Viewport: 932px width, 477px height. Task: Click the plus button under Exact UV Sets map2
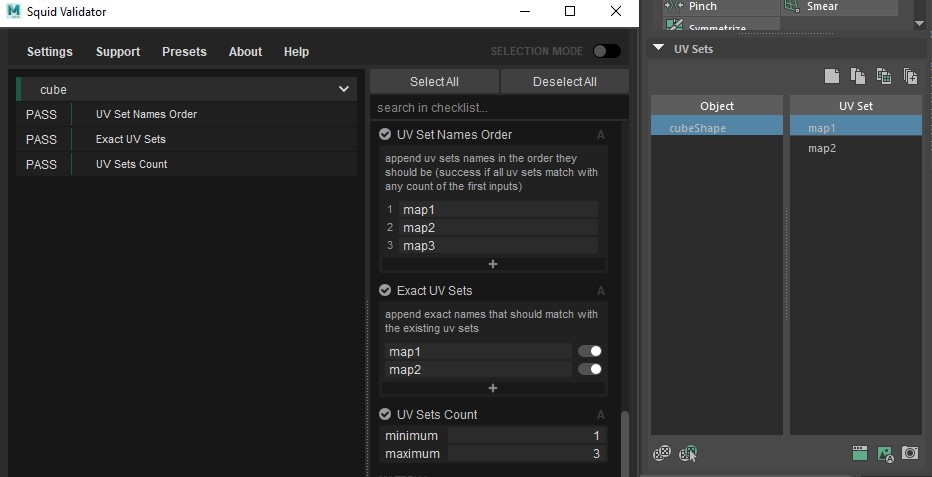tap(493, 388)
